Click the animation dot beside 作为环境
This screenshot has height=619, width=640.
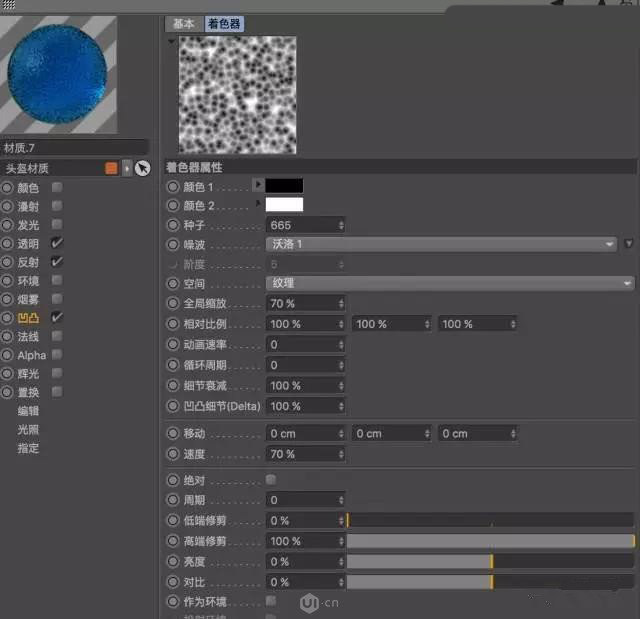[173, 601]
